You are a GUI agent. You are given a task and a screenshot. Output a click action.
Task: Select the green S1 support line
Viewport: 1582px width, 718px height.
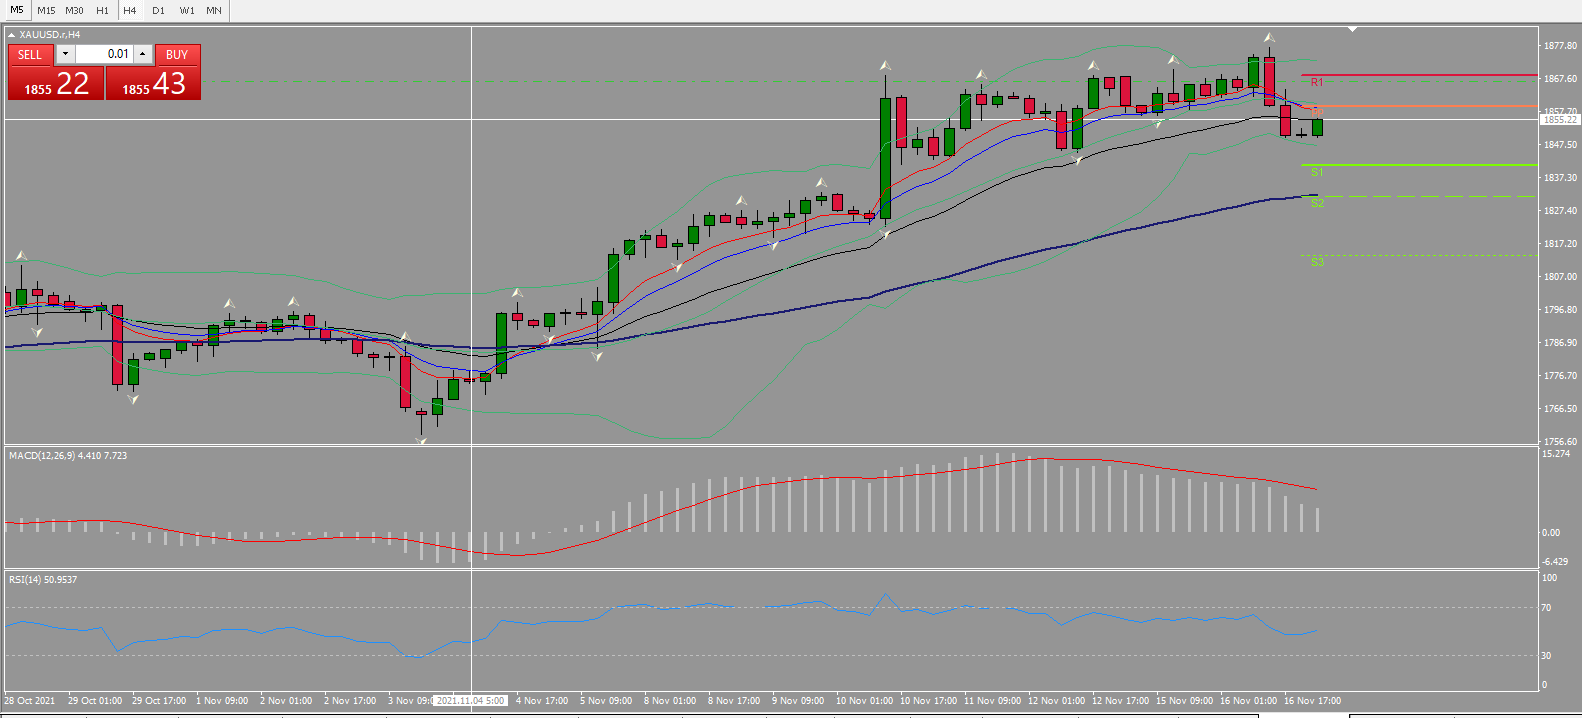click(x=1419, y=165)
